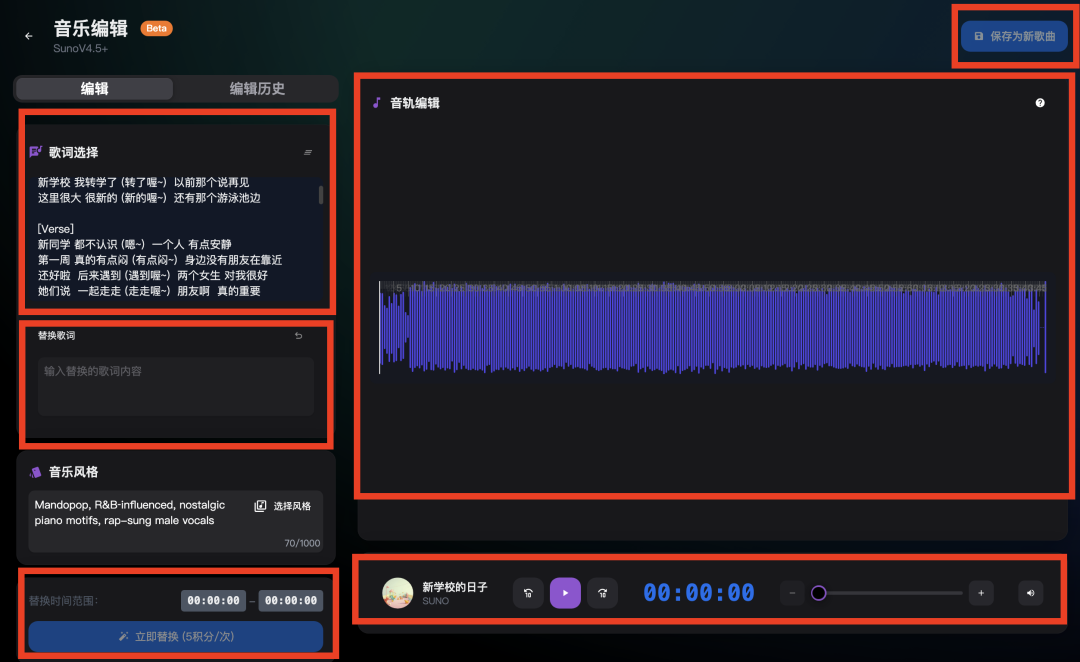Zoom in with the plus button
Viewport: 1080px width, 662px height.
[x=980, y=593]
